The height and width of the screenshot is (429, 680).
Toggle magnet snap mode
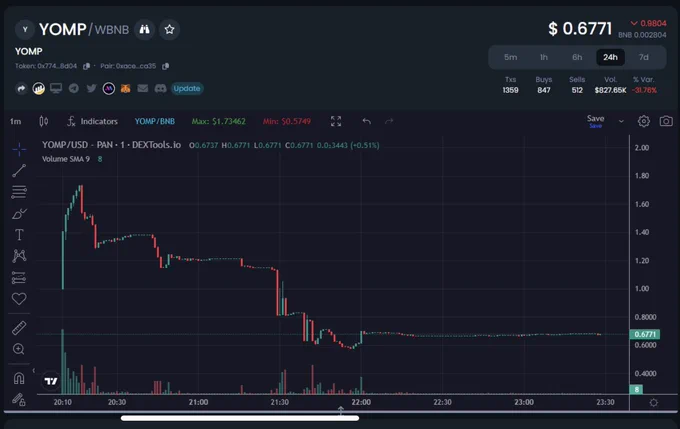[19, 379]
